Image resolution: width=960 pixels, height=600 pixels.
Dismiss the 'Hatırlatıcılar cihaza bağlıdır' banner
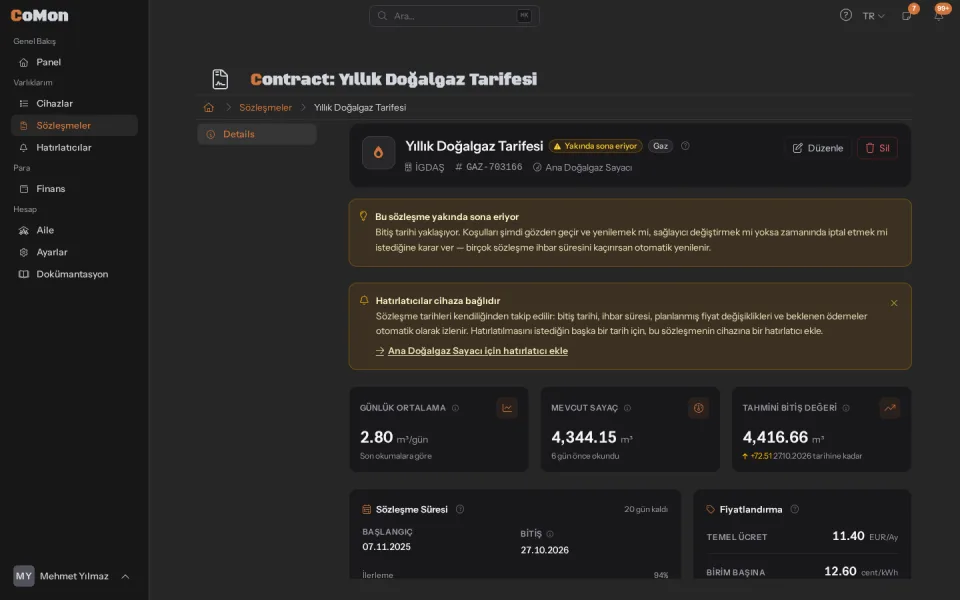pos(894,303)
